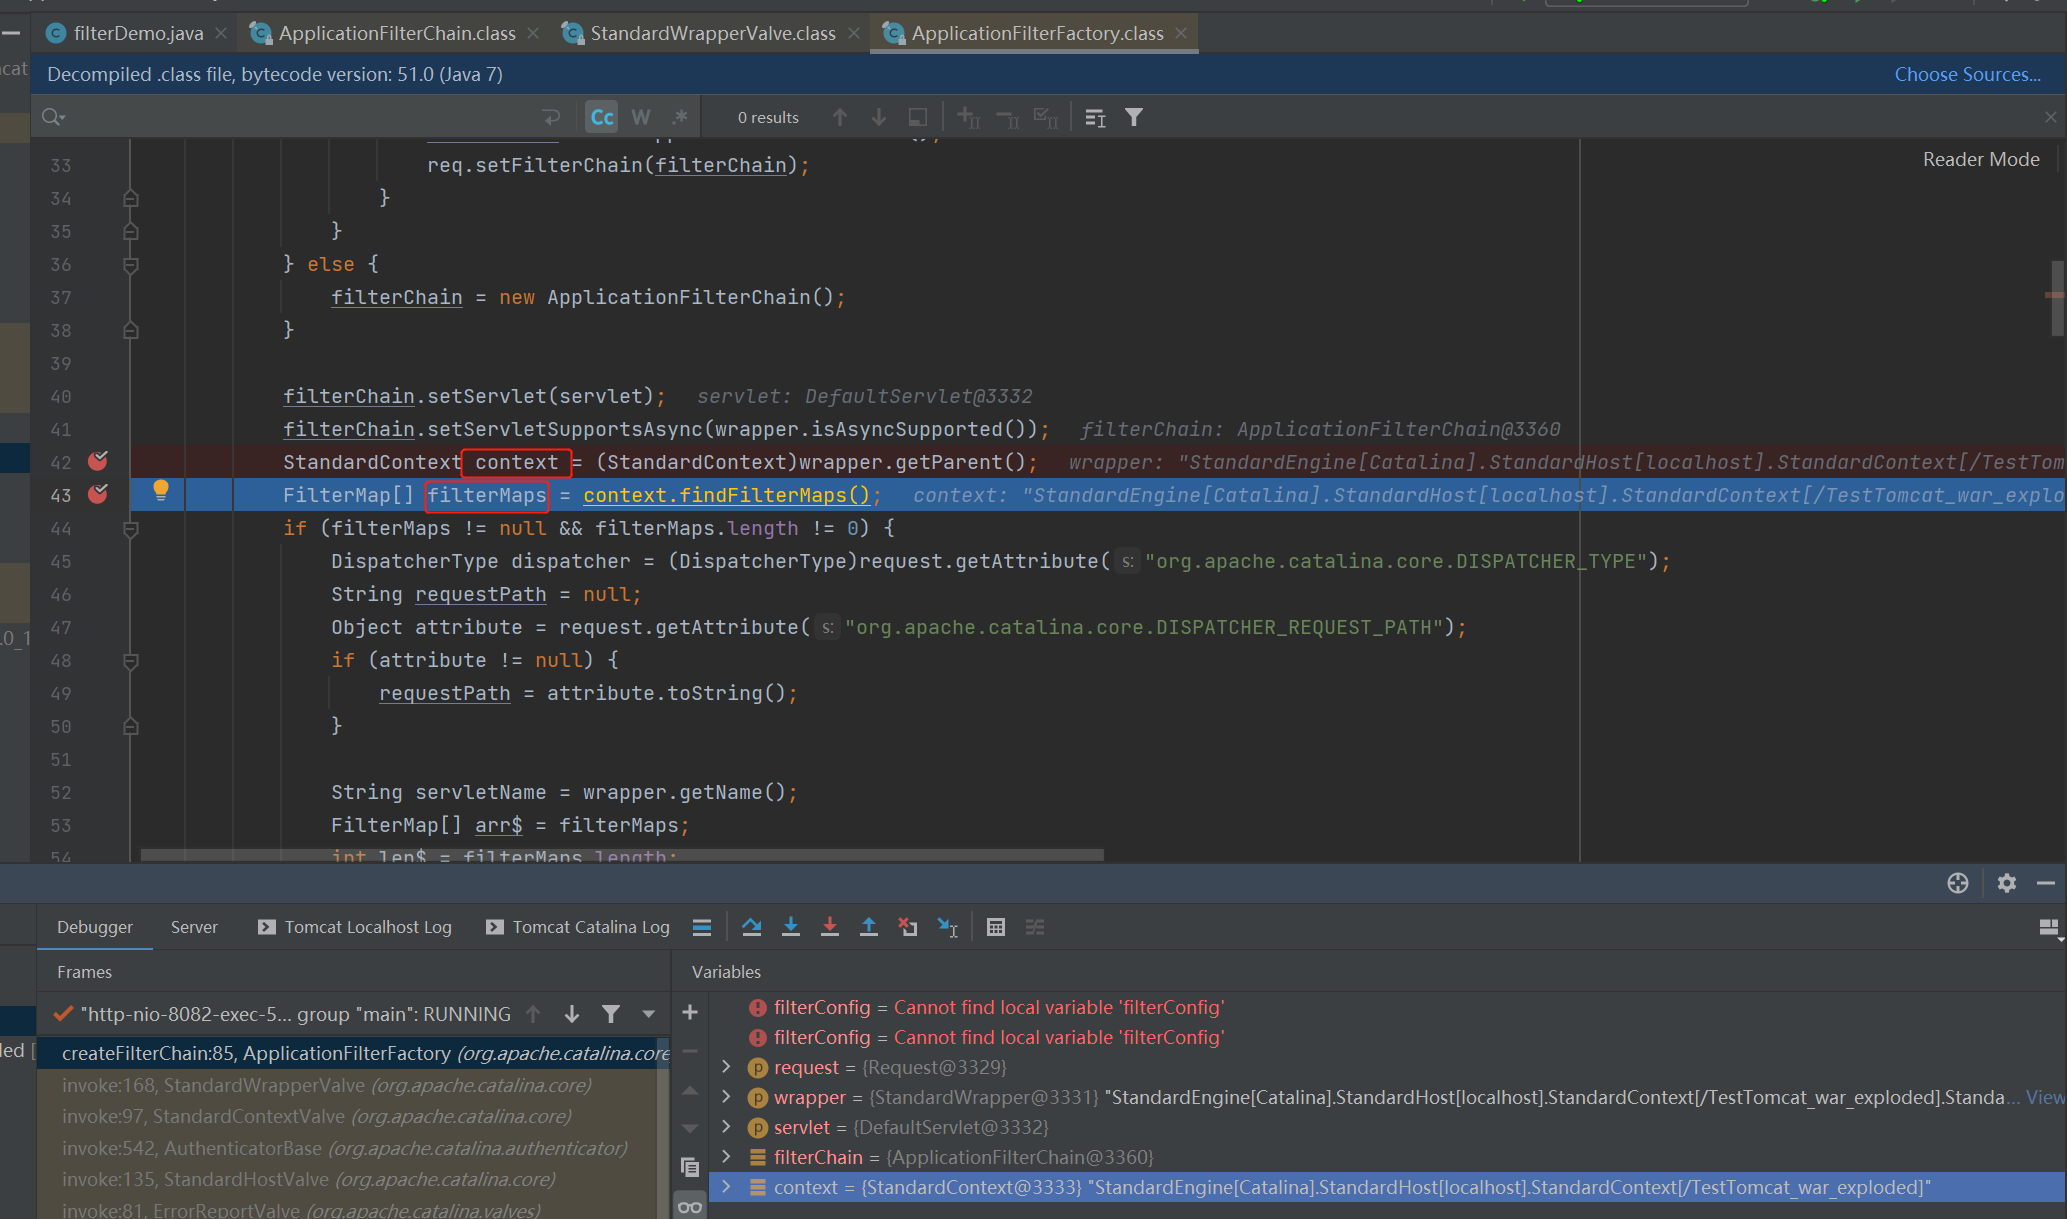This screenshot has height=1219, width=2067.
Task: Click the red Force Step Into icon
Action: tap(830, 927)
